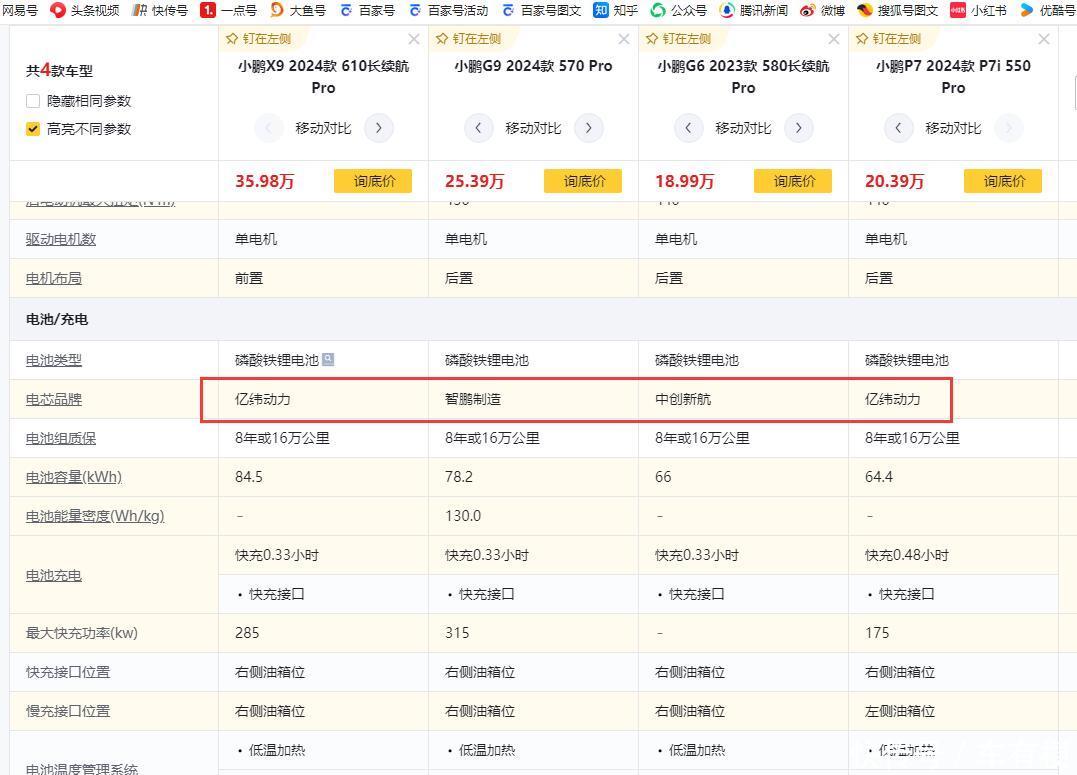Viewport: 1077px width, 775px height.
Task: Shift 小鹏G6 column right using arrow
Action: pos(798,128)
